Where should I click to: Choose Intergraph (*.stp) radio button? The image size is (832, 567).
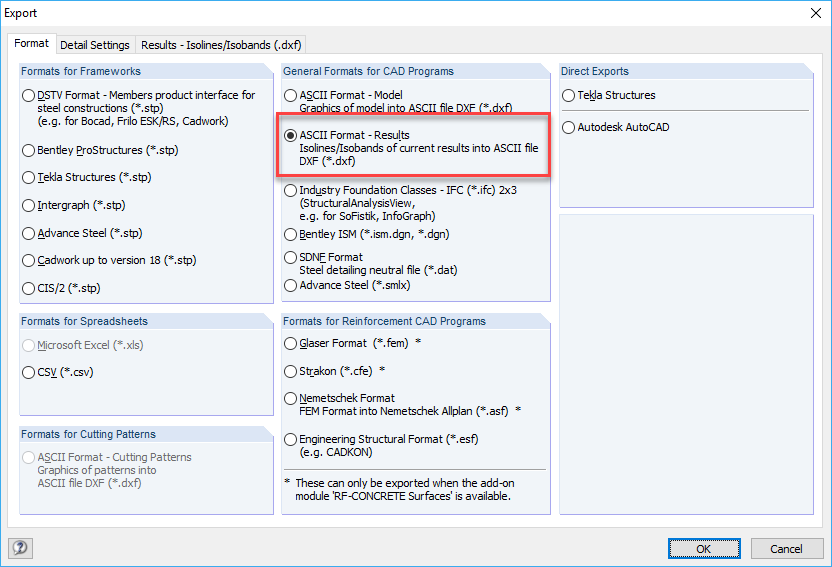29,206
